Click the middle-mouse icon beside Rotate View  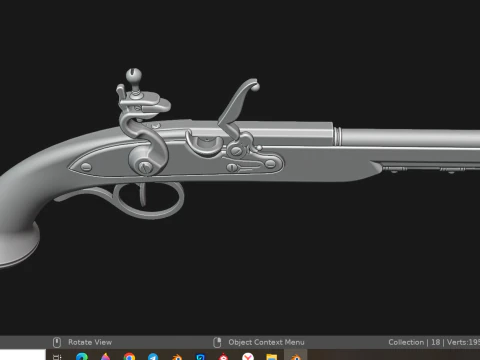click(57, 342)
